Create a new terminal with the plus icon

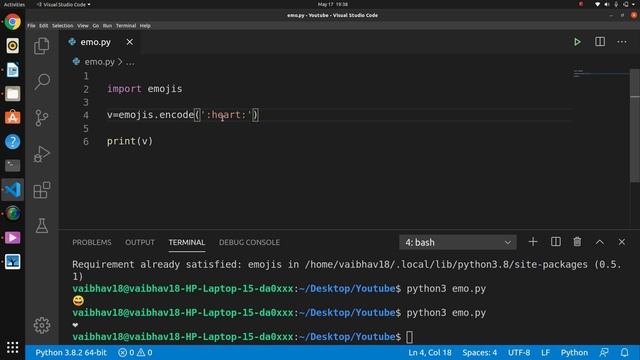tap(533, 242)
